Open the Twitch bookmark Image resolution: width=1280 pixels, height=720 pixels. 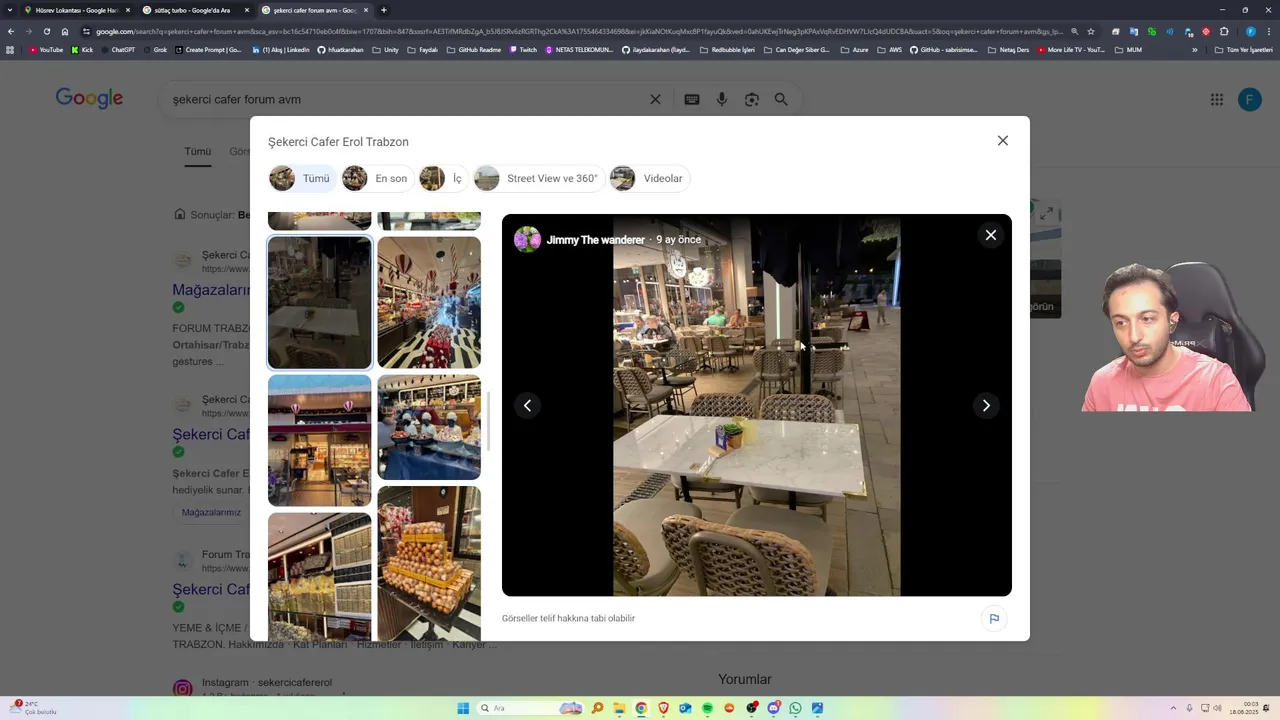point(523,49)
